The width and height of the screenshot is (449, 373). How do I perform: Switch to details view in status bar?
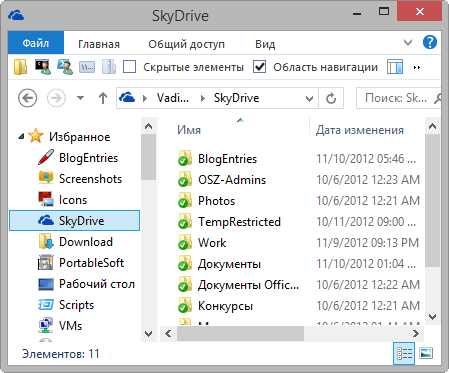404,353
